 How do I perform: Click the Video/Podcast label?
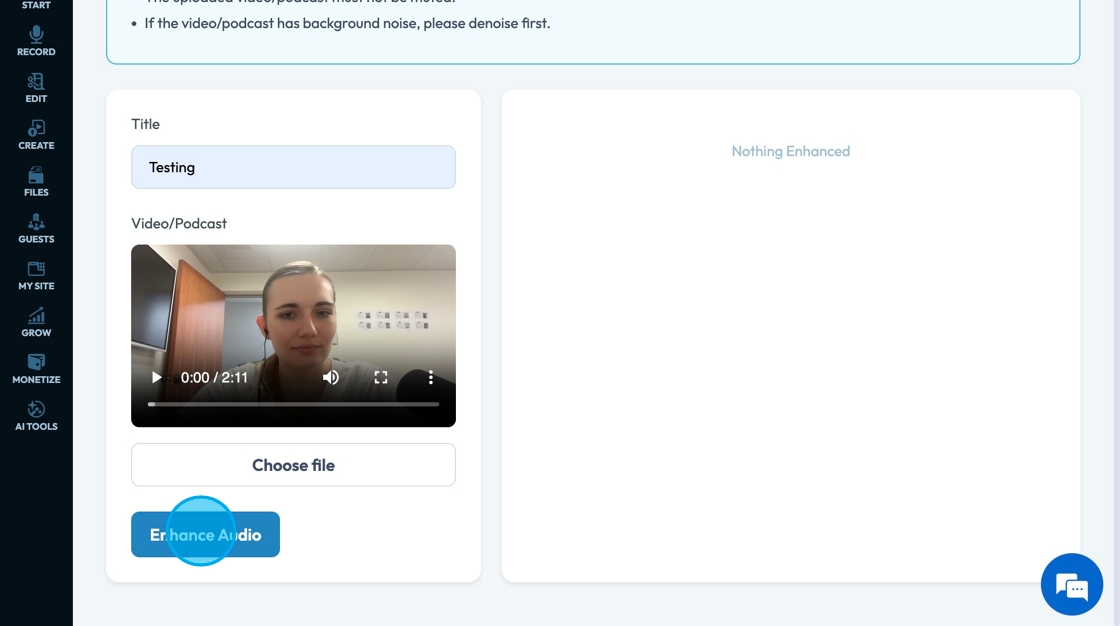pos(179,224)
